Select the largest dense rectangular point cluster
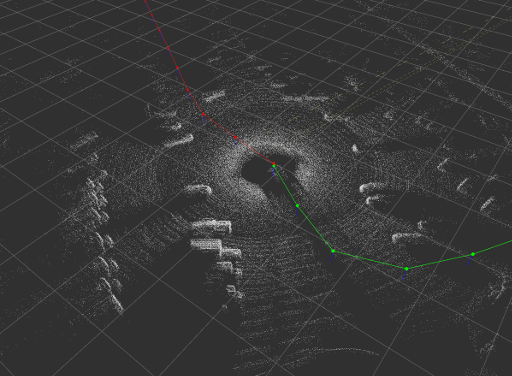 [x=211, y=226]
